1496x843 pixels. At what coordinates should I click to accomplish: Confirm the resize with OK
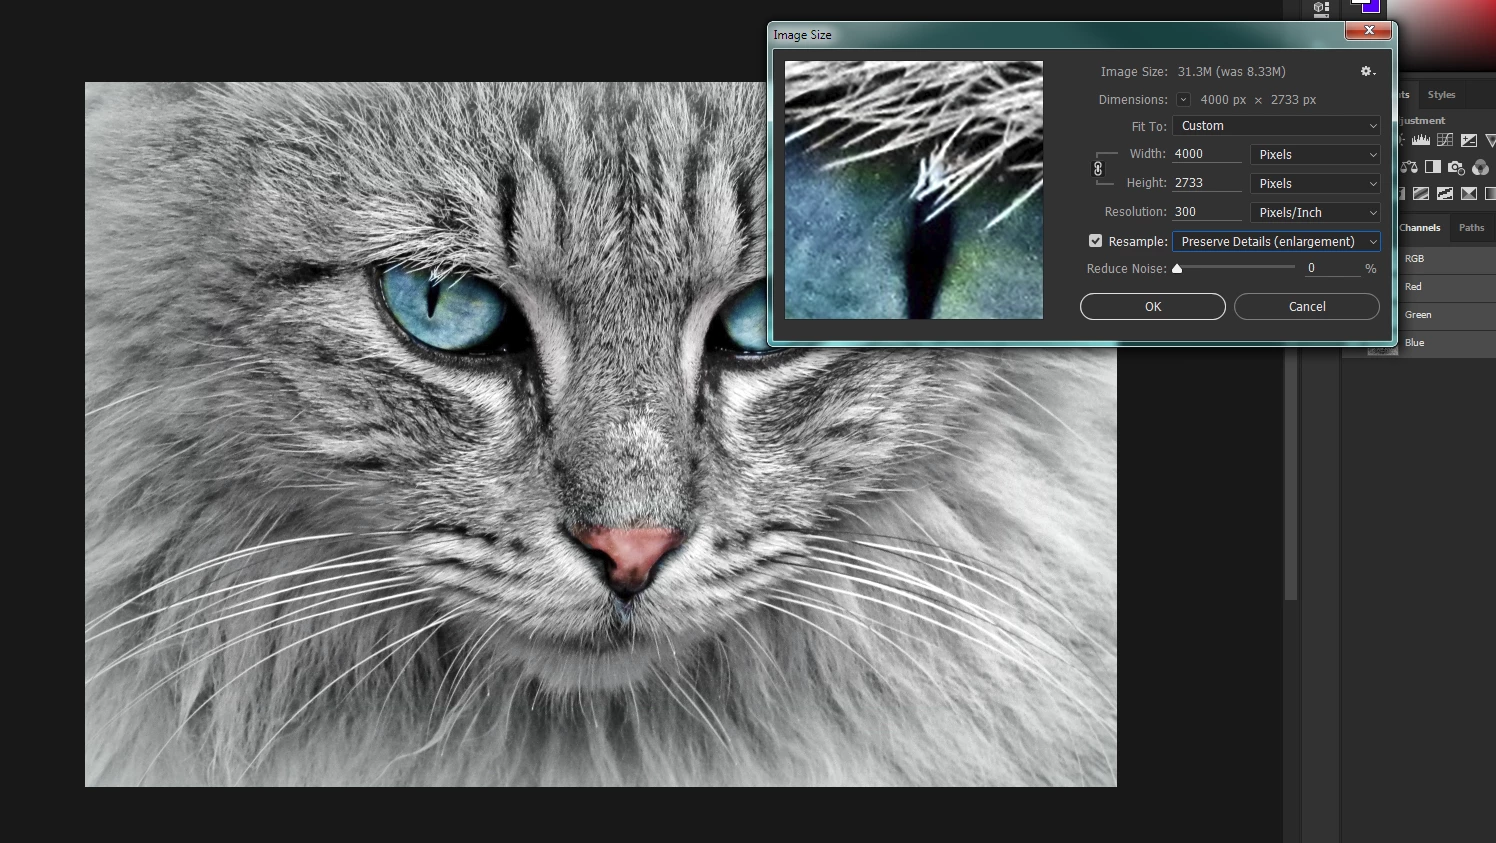(x=1153, y=307)
